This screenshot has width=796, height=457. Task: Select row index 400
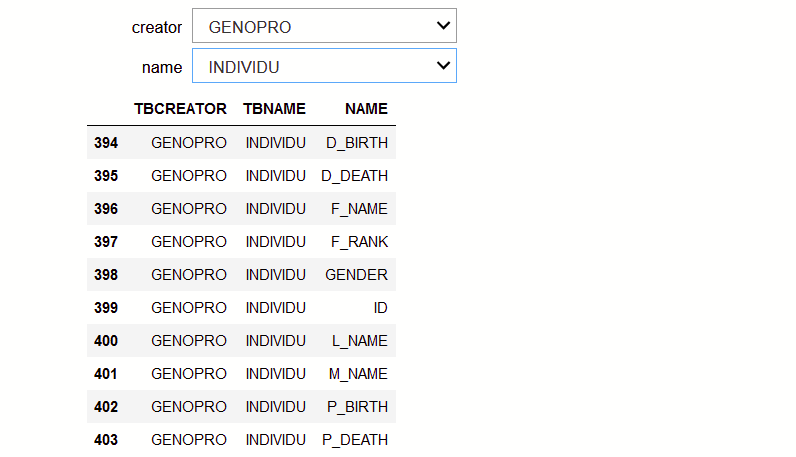click(x=106, y=341)
